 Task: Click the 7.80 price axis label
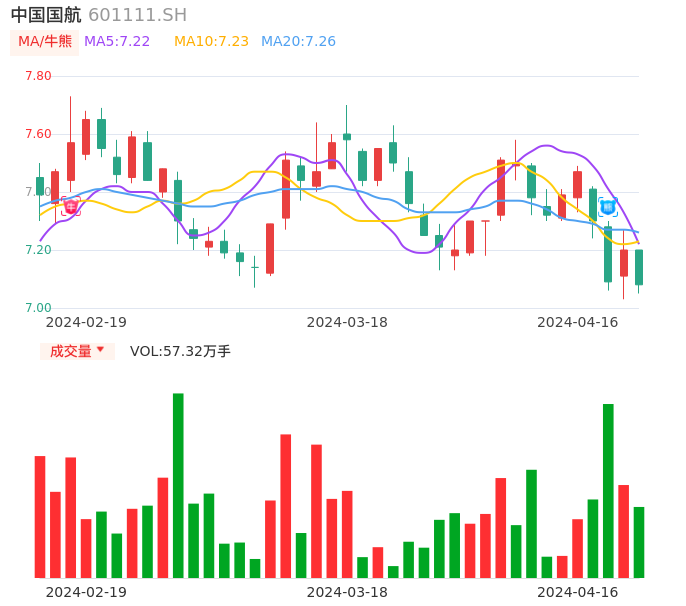38,76
